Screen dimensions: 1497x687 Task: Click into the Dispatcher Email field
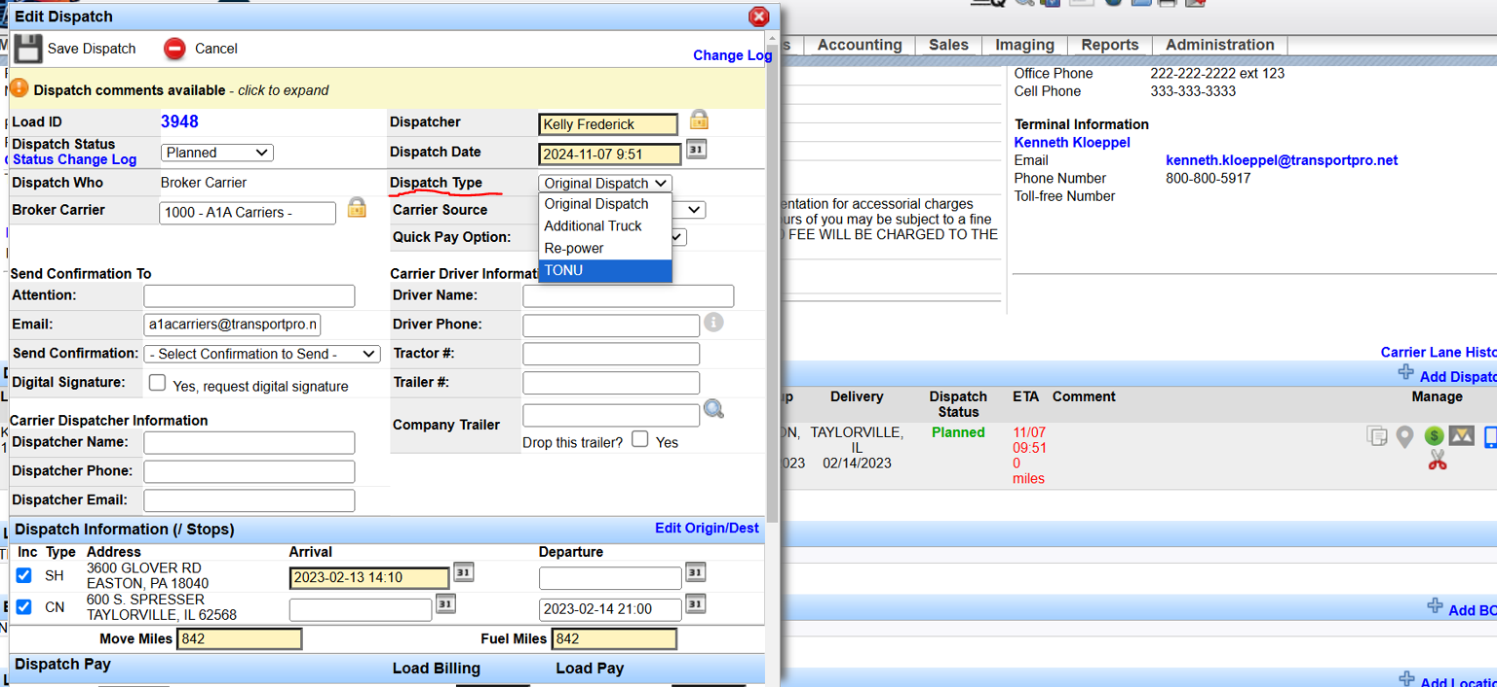coord(249,500)
